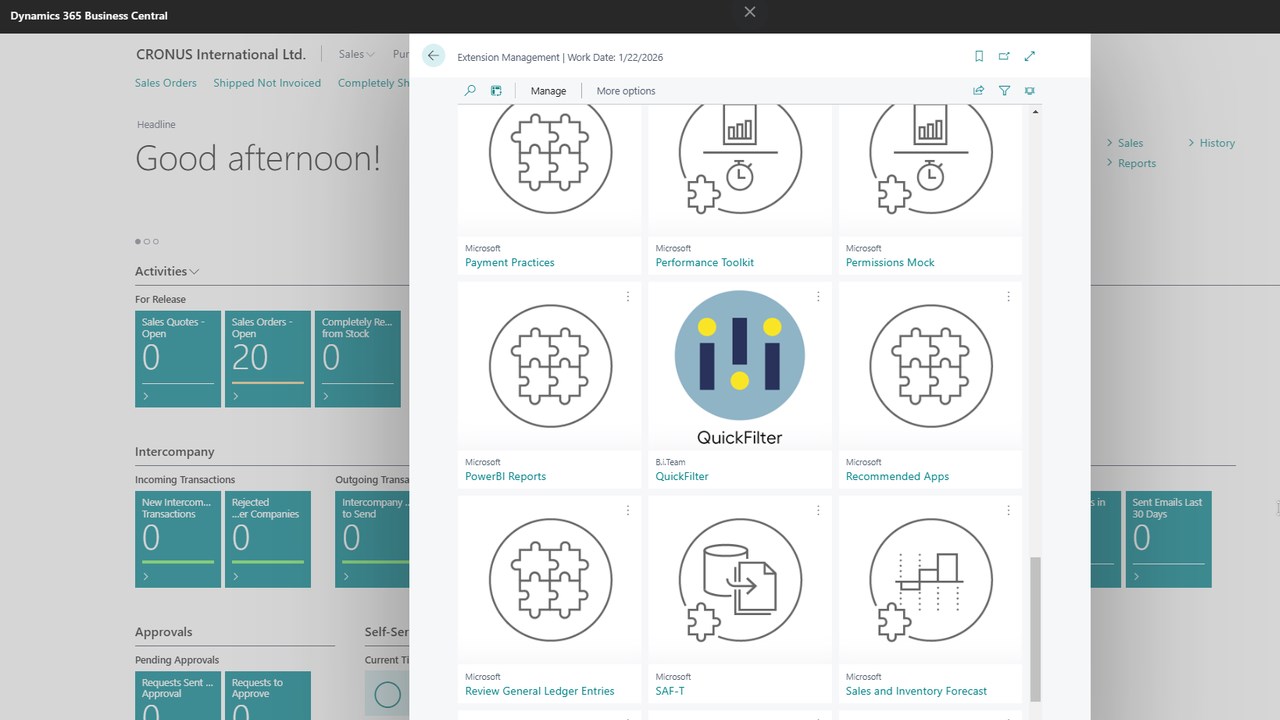Open the three-dot menu on Recommended Apps

click(1008, 297)
